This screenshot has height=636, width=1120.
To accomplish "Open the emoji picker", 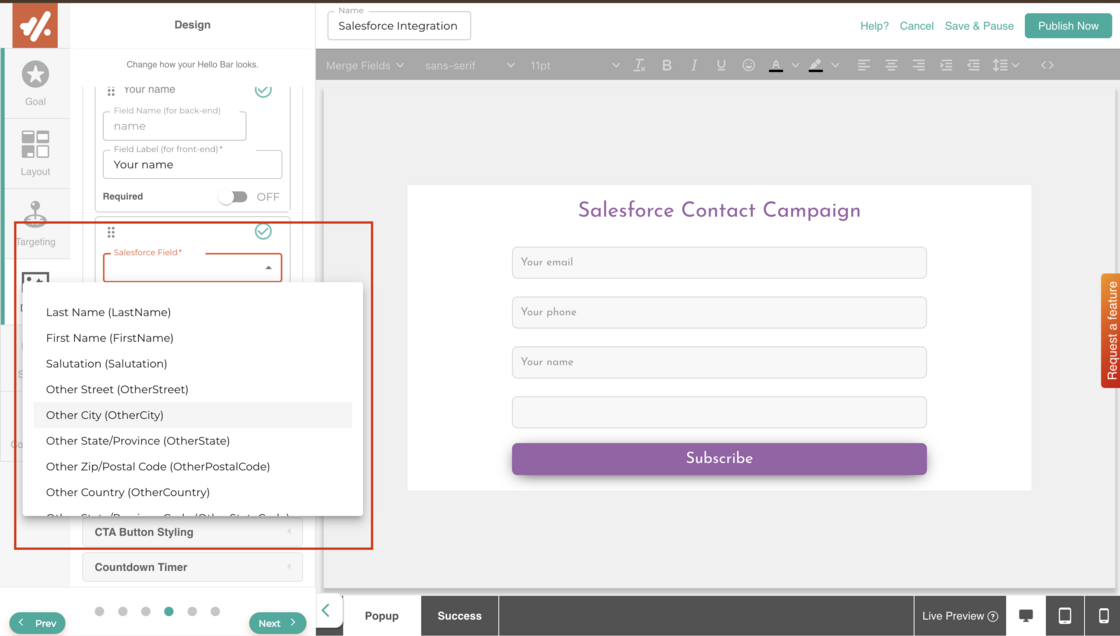I will 748,65.
